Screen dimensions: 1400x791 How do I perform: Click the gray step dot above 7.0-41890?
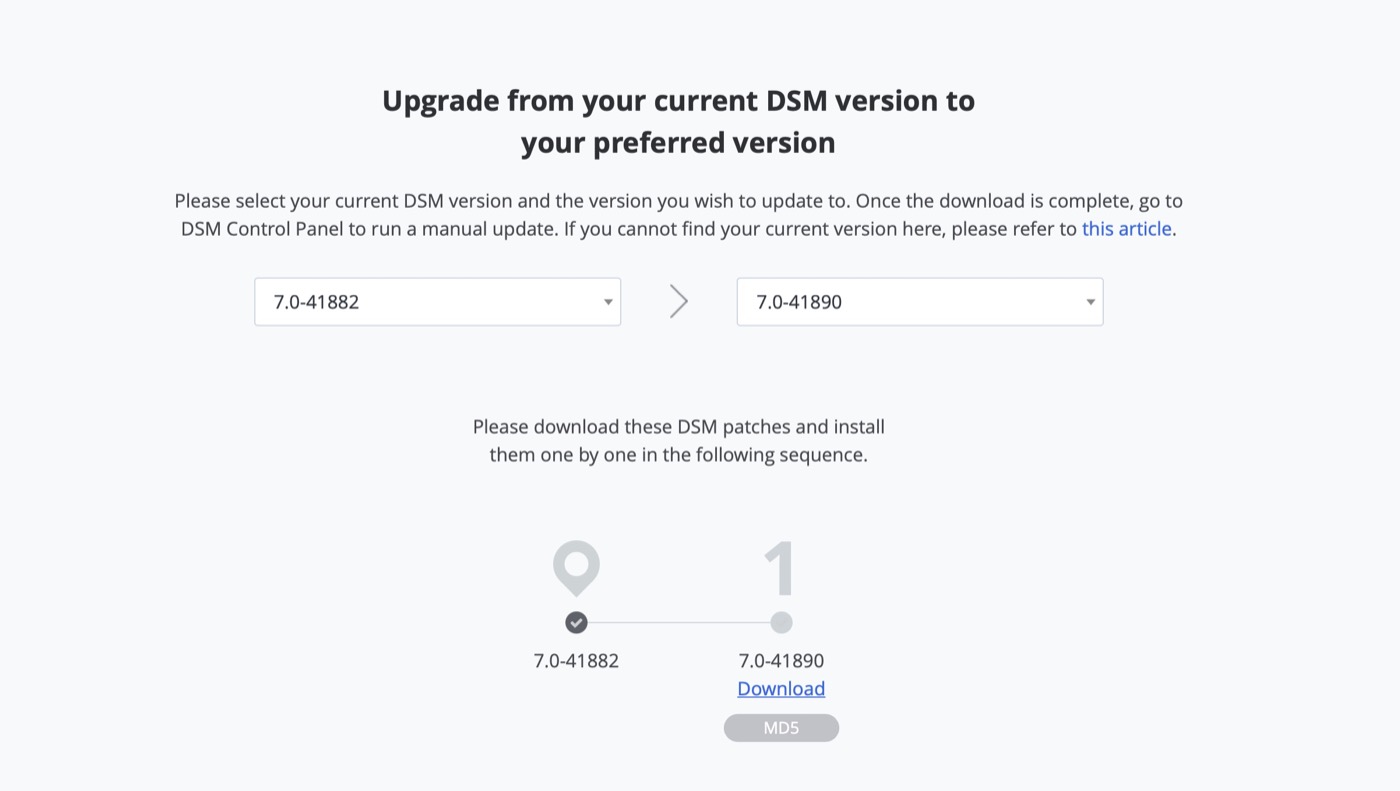pyautogui.click(x=781, y=623)
